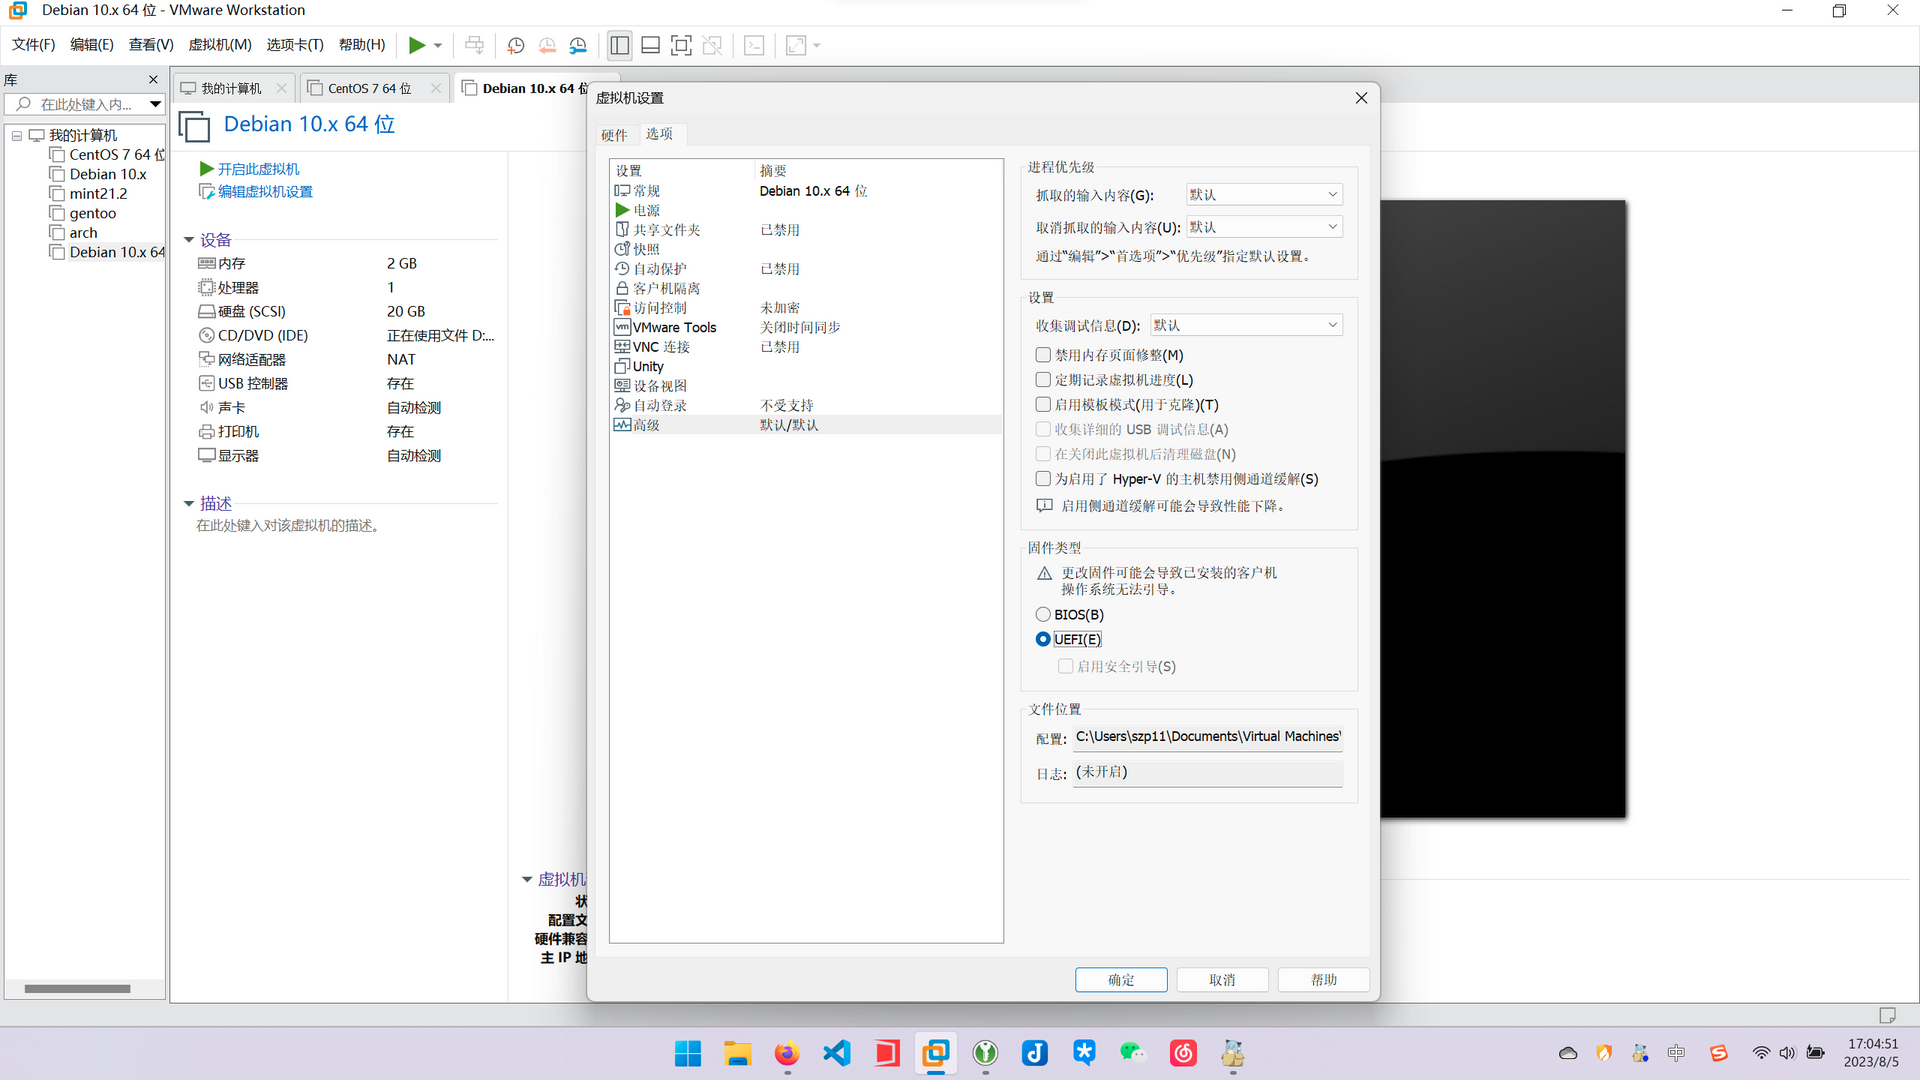The height and width of the screenshot is (1080, 1920).
Task: Click the revert to snapshot toolbar icon
Action: coord(547,45)
